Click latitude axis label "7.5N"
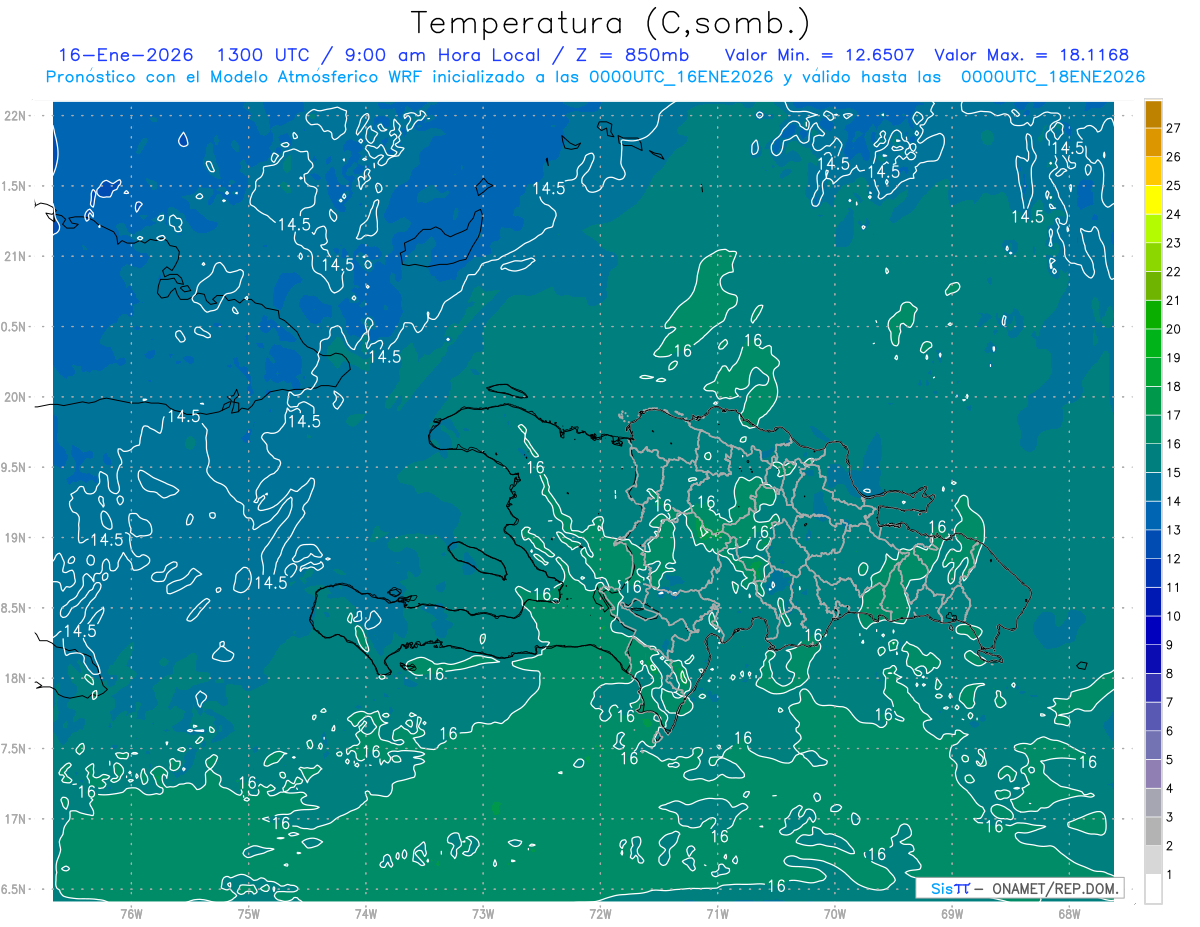Screen dimensions: 1200x927 [x=14, y=748]
